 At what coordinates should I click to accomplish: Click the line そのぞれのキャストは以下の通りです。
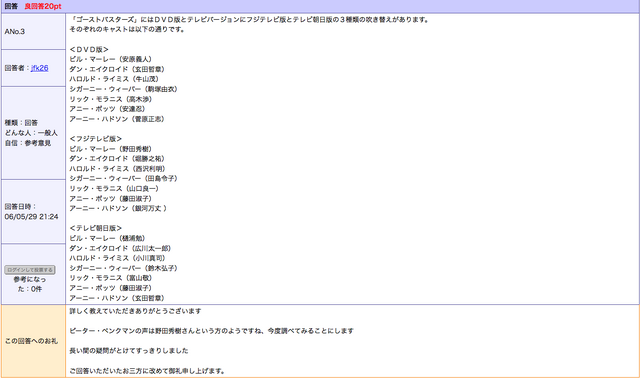tap(127, 29)
